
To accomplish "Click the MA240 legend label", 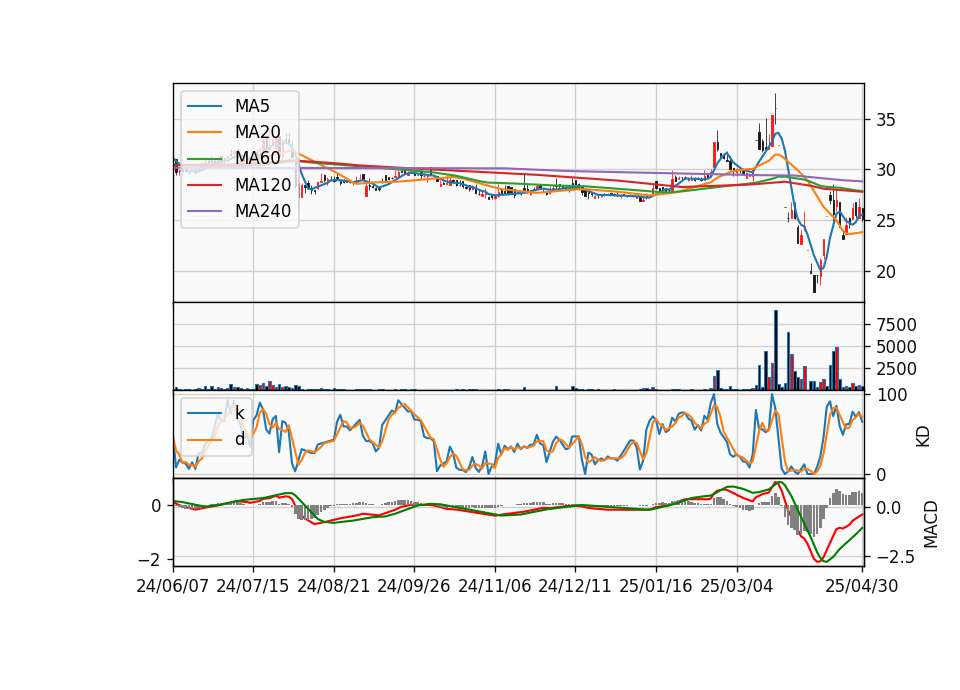I will click(263, 211).
